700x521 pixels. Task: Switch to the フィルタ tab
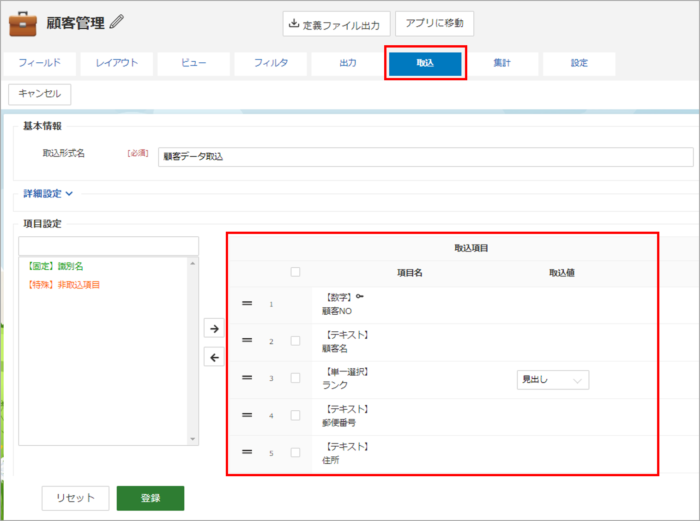(x=271, y=63)
